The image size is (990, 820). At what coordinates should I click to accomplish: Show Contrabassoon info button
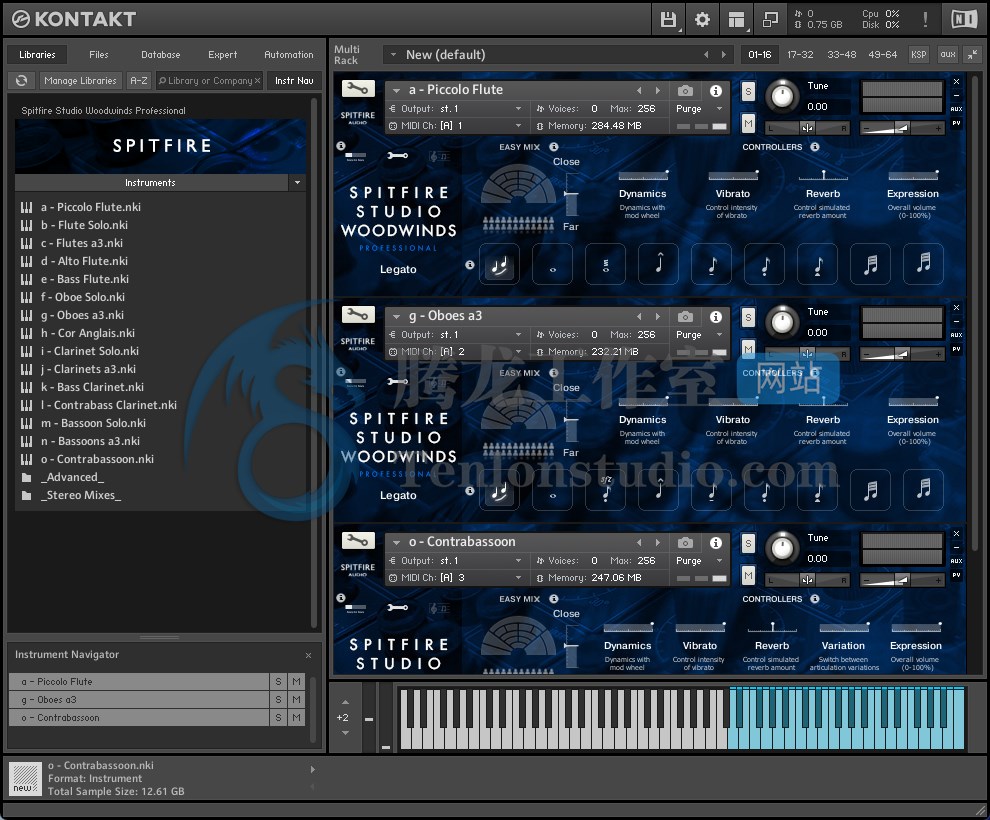(715, 542)
